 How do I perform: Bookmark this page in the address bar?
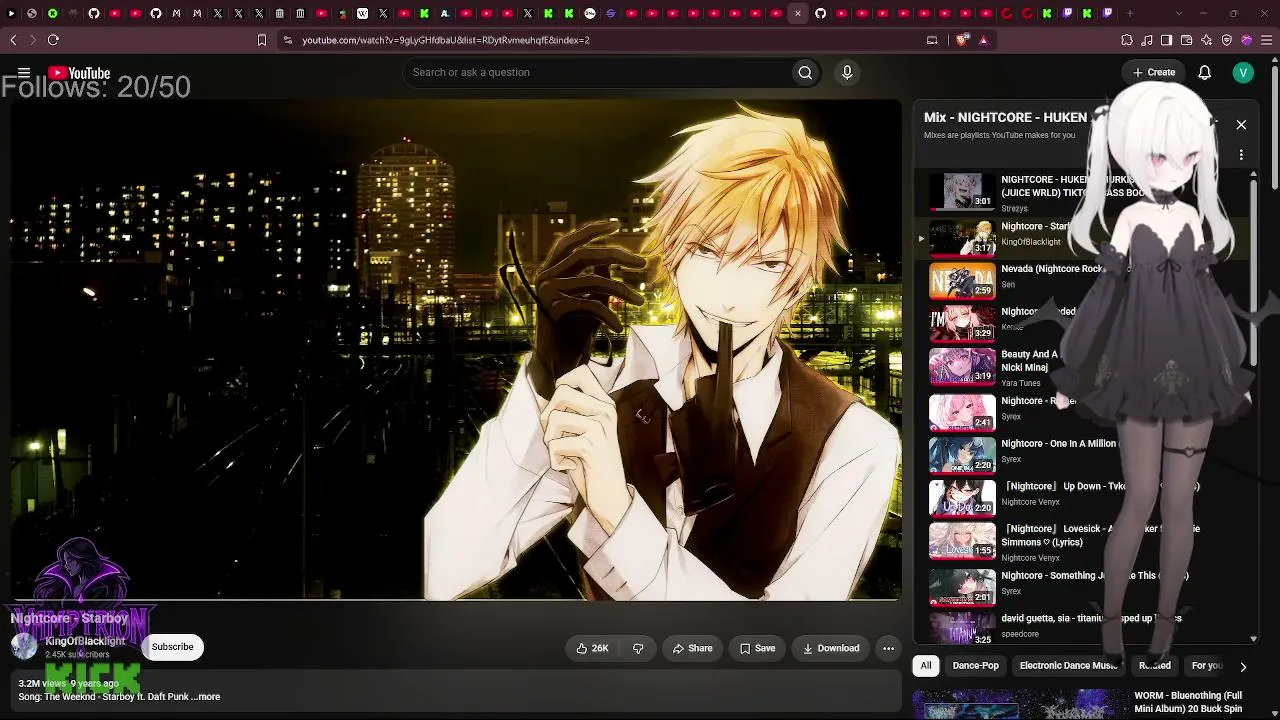tap(262, 40)
